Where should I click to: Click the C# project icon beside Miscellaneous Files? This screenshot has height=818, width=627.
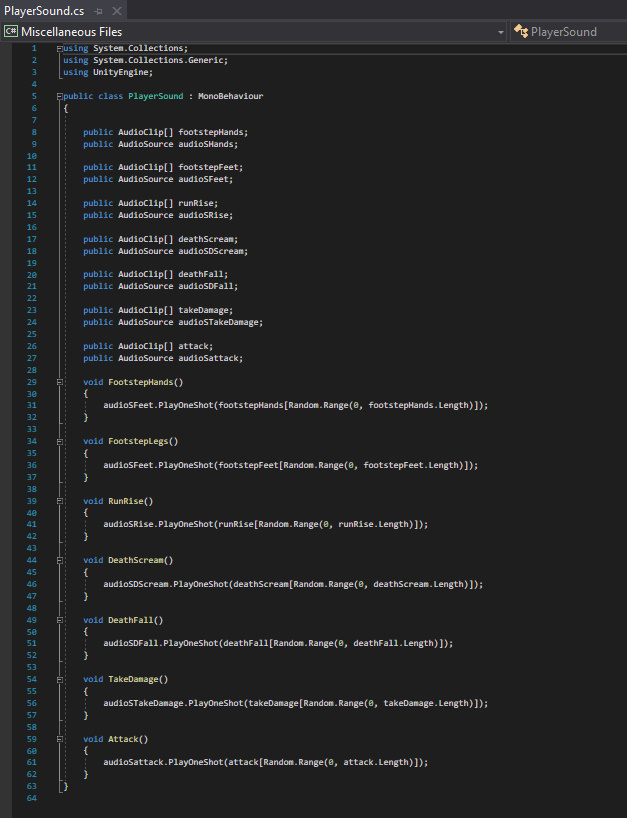pyautogui.click(x=11, y=32)
